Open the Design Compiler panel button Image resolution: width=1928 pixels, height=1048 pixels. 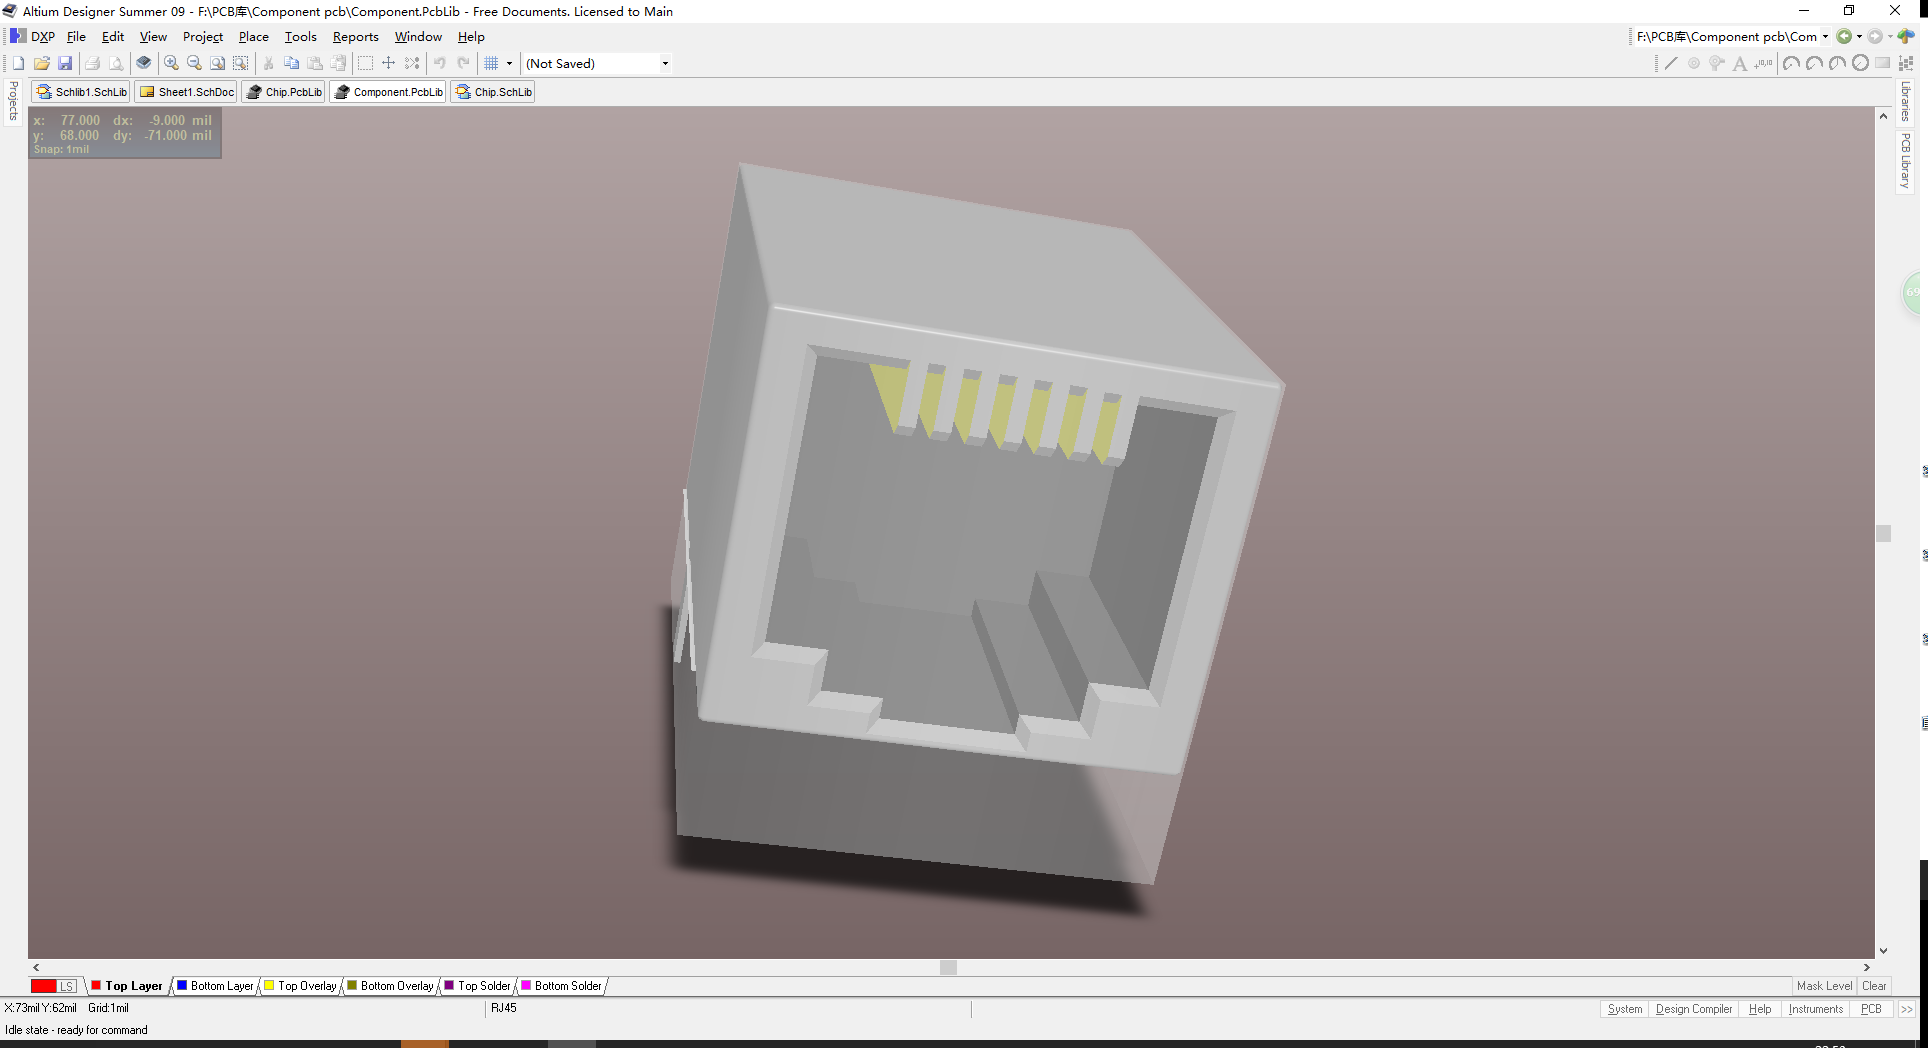[1693, 1009]
